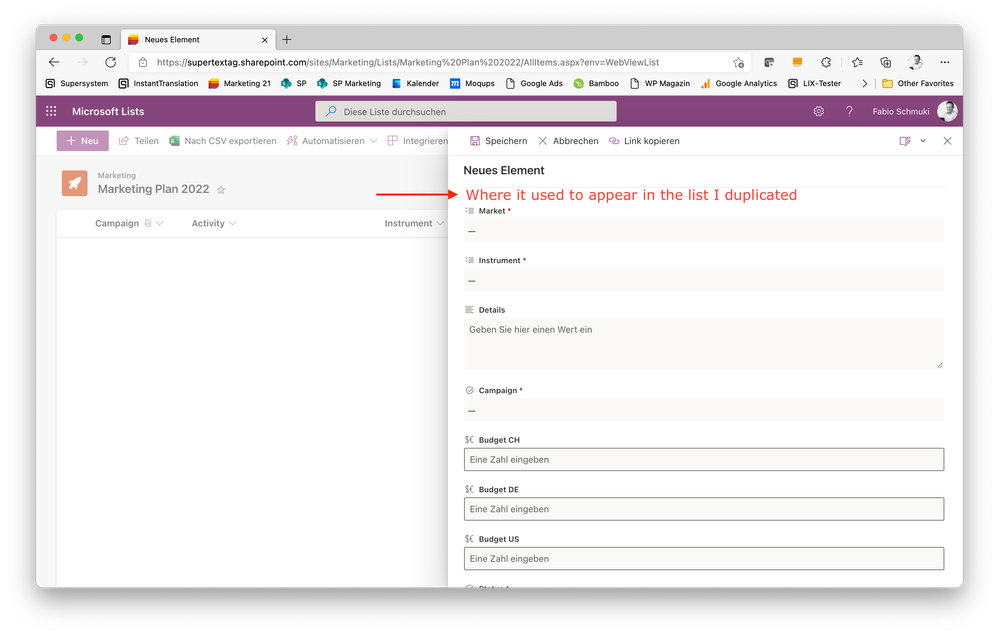Open browser Favorites list icon
Viewport: 999px width, 635px height.
click(x=858, y=62)
